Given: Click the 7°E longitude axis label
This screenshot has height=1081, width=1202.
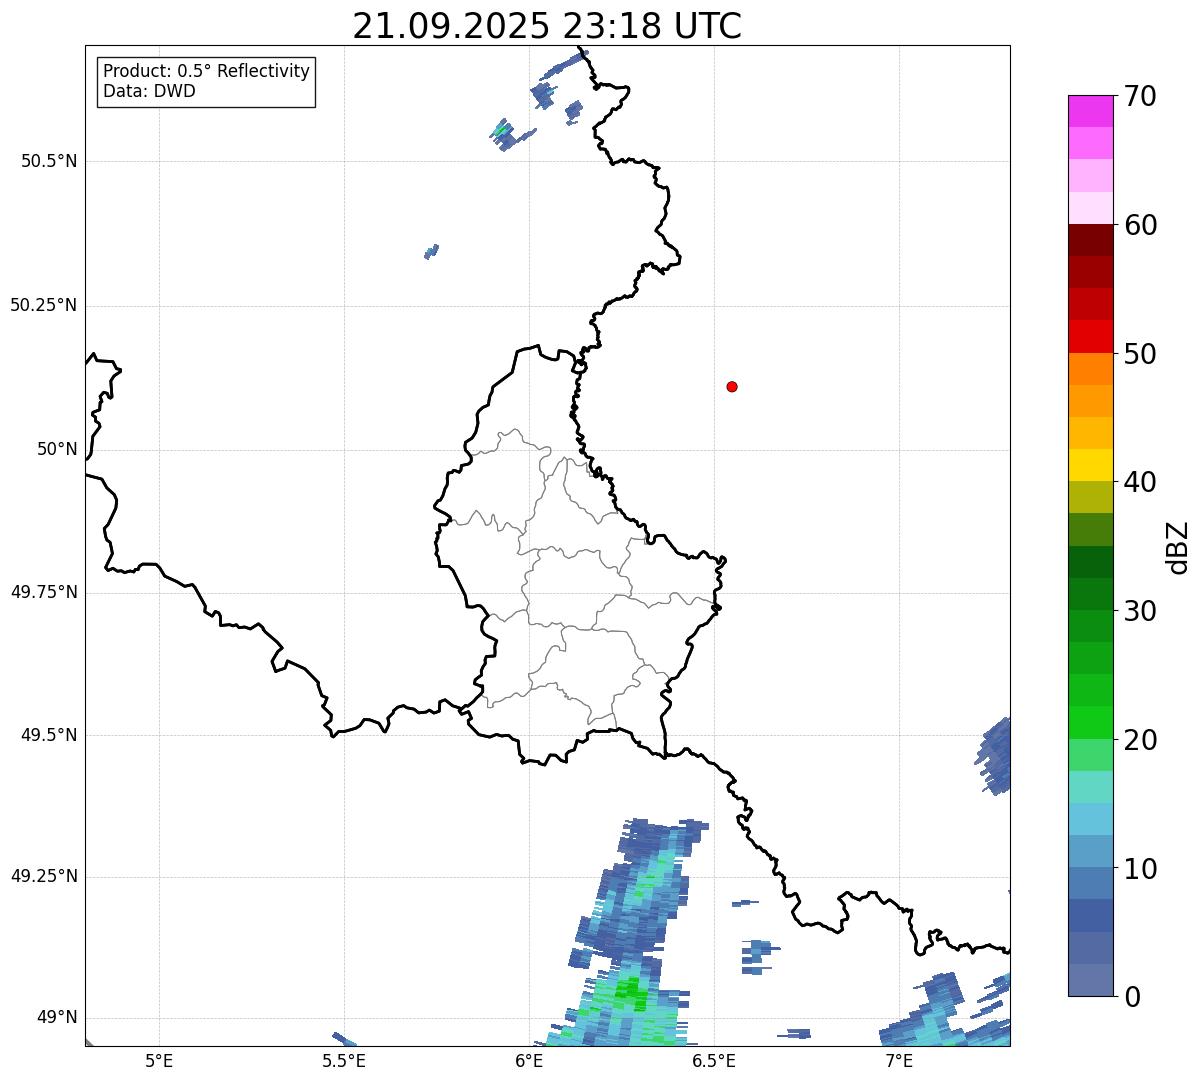Looking at the screenshot, I should click(899, 1060).
